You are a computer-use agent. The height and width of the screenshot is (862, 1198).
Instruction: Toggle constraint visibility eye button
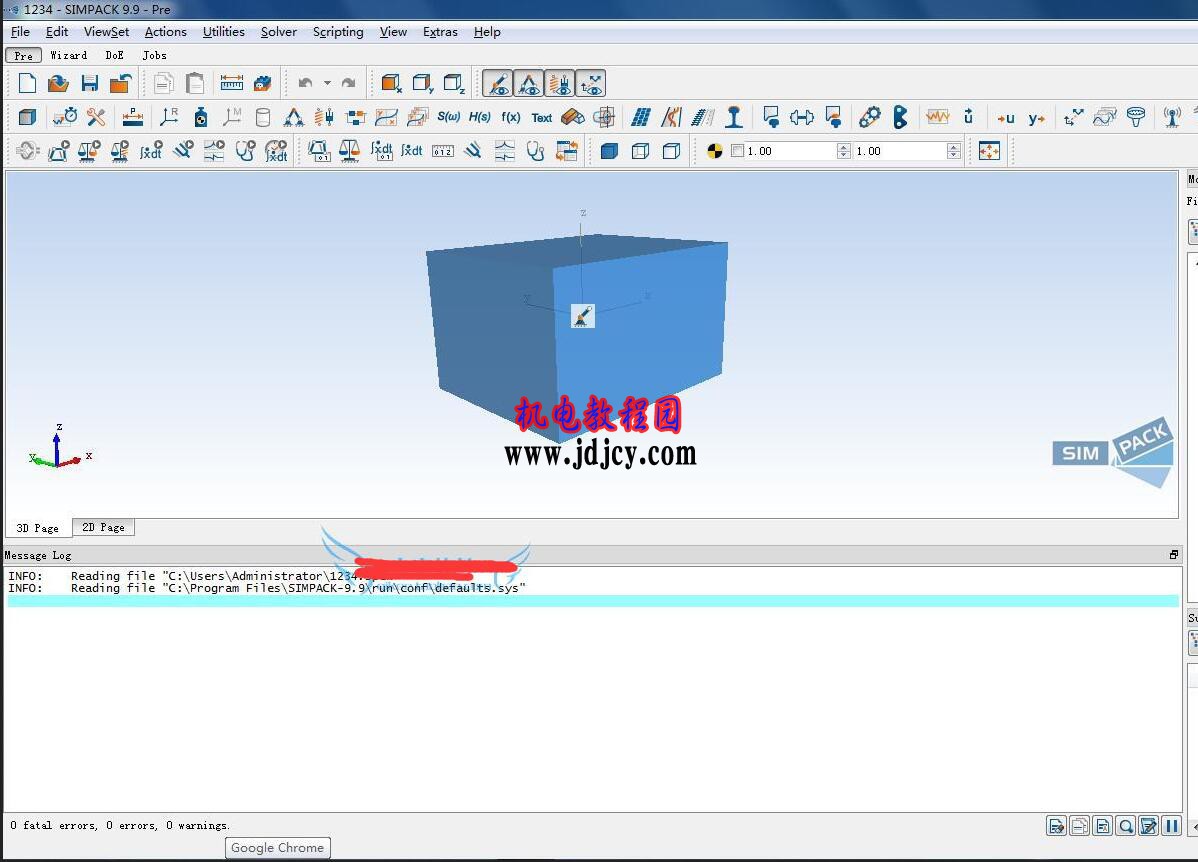point(529,83)
